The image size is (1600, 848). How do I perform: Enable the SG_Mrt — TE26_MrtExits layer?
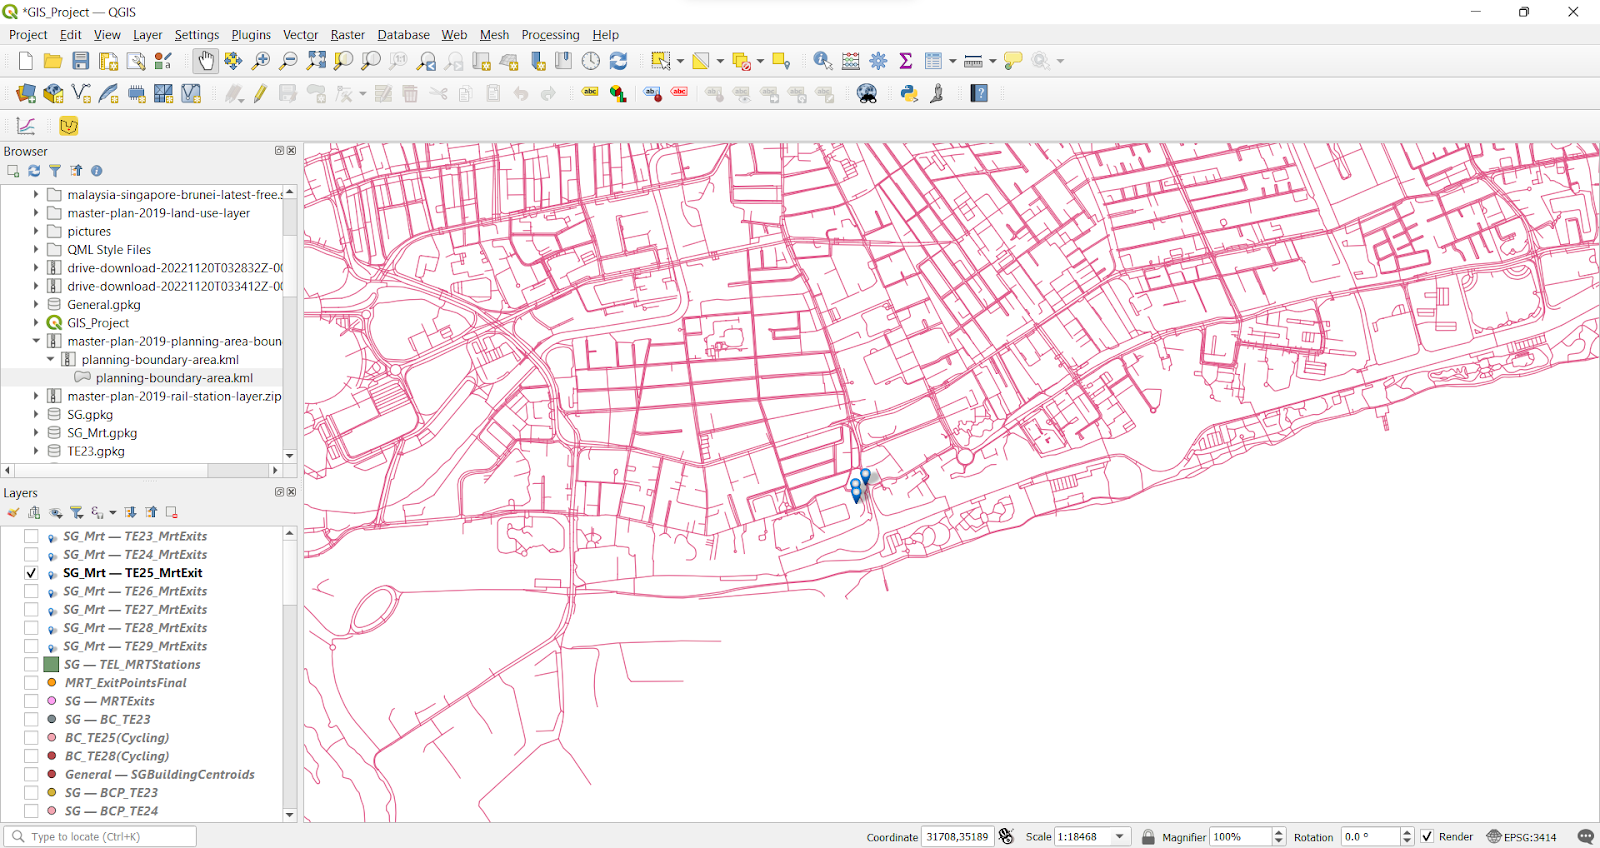[31, 591]
